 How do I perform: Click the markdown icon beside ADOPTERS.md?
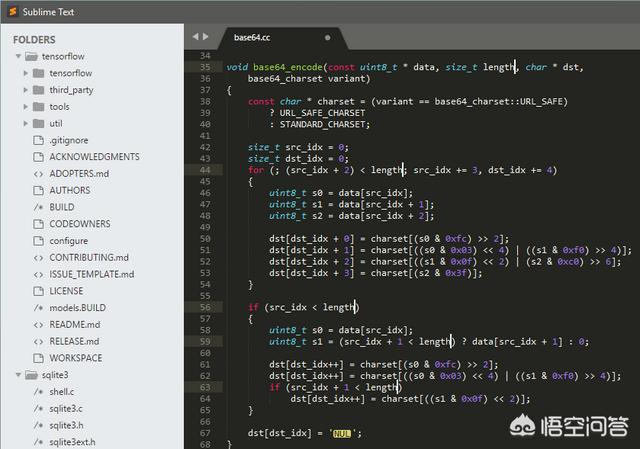(38, 174)
